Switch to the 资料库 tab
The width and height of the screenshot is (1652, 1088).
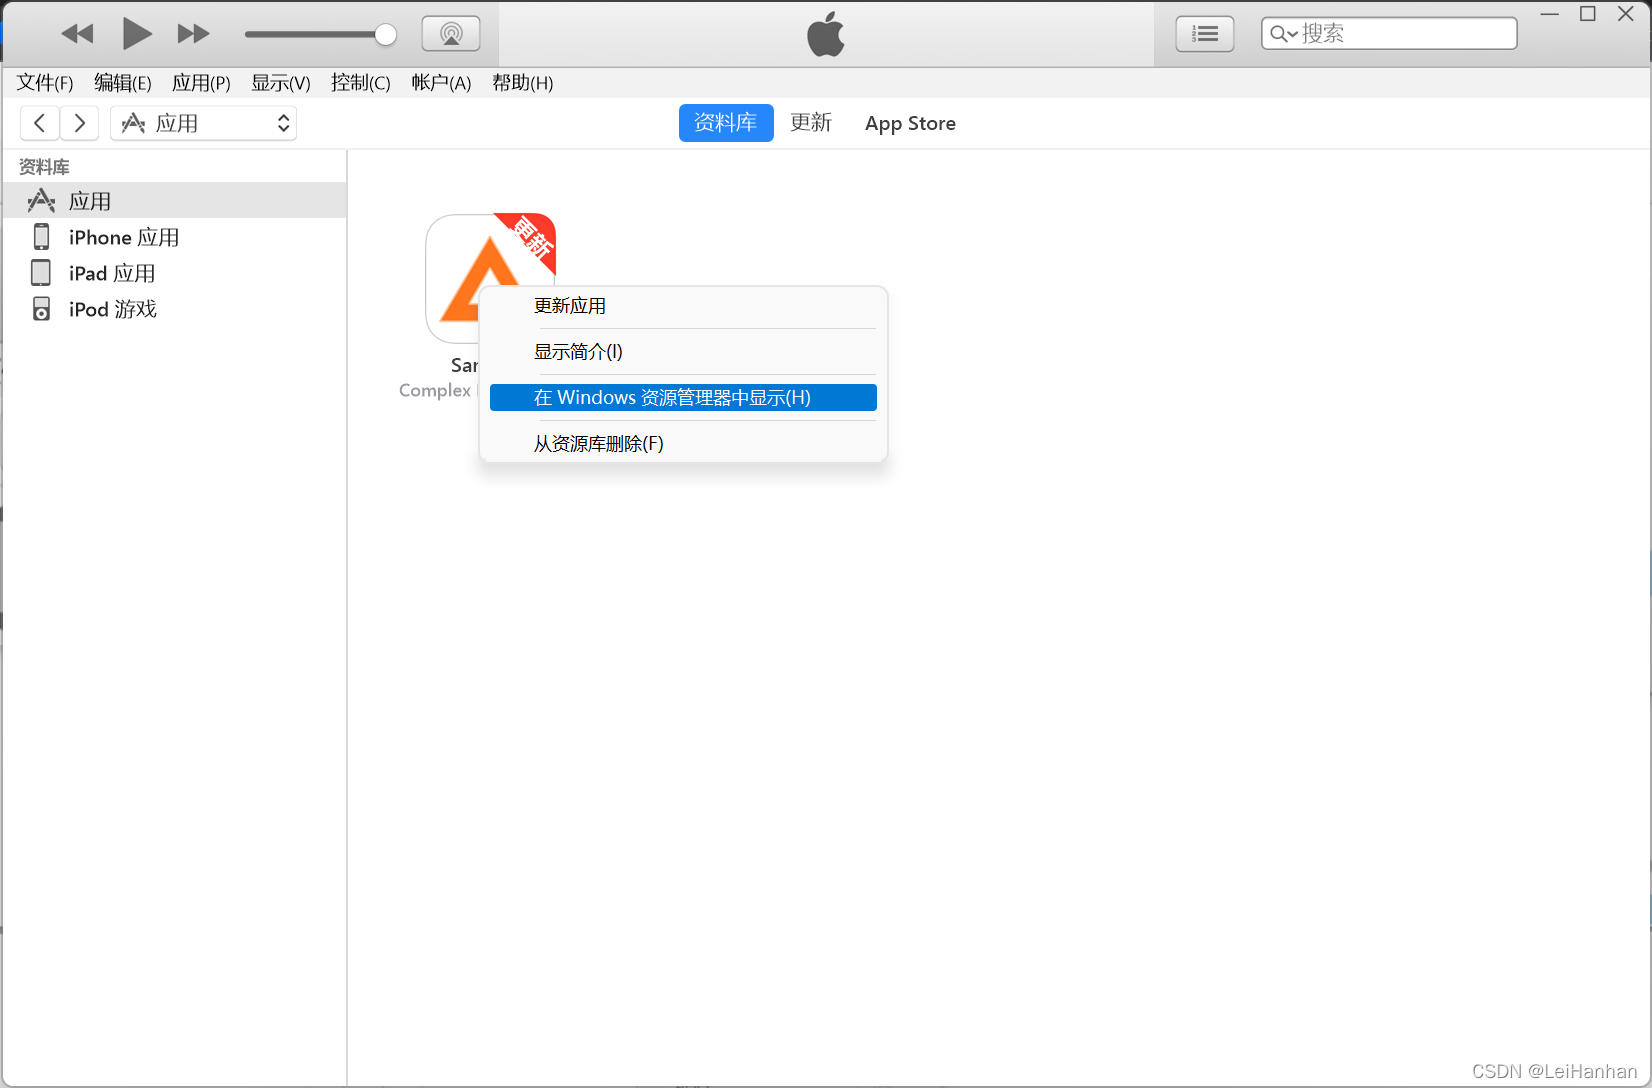[x=726, y=123]
